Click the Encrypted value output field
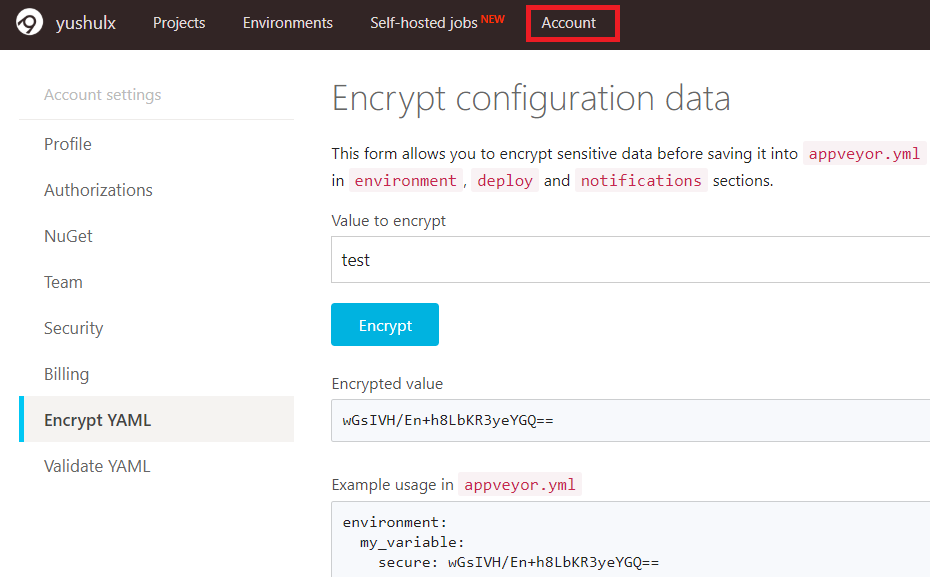This screenshot has height=577, width=930. [630, 420]
